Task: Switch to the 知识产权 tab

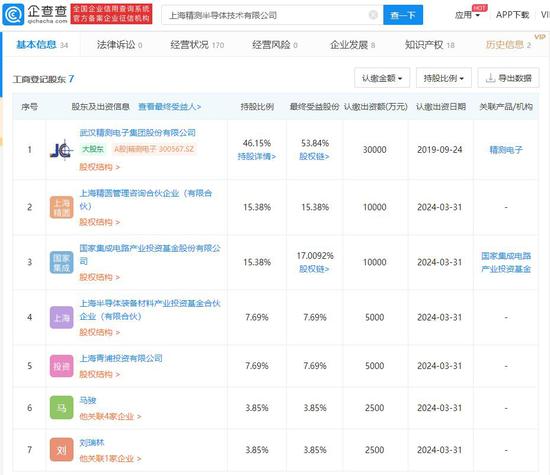Action: click(x=430, y=45)
